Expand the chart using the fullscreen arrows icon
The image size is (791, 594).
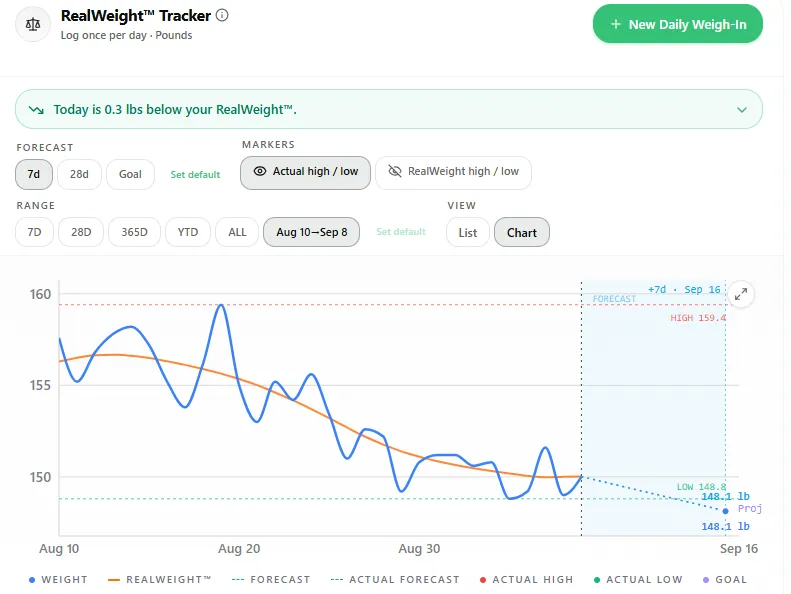741,294
